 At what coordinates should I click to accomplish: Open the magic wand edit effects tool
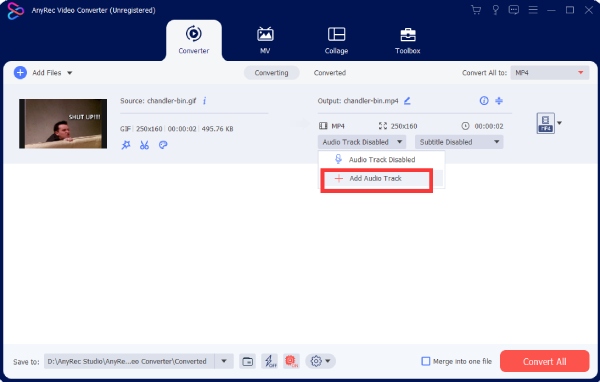pyautogui.click(x=126, y=145)
